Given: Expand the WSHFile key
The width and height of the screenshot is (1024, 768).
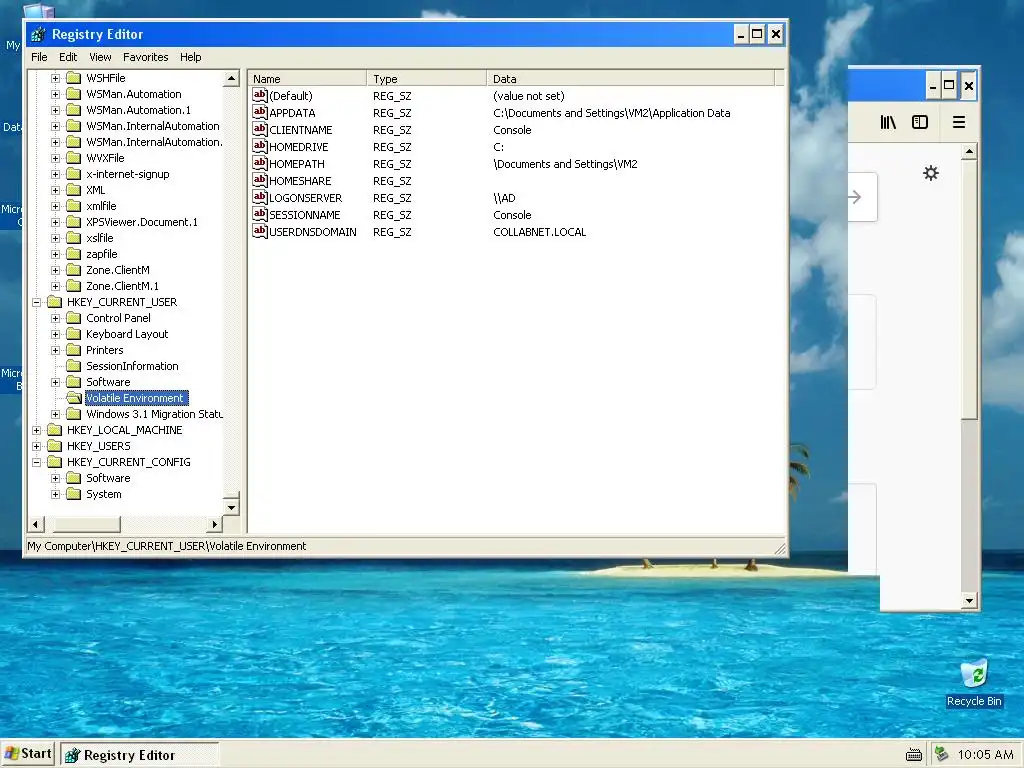Looking at the screenshot, I should tap(56, 78).
